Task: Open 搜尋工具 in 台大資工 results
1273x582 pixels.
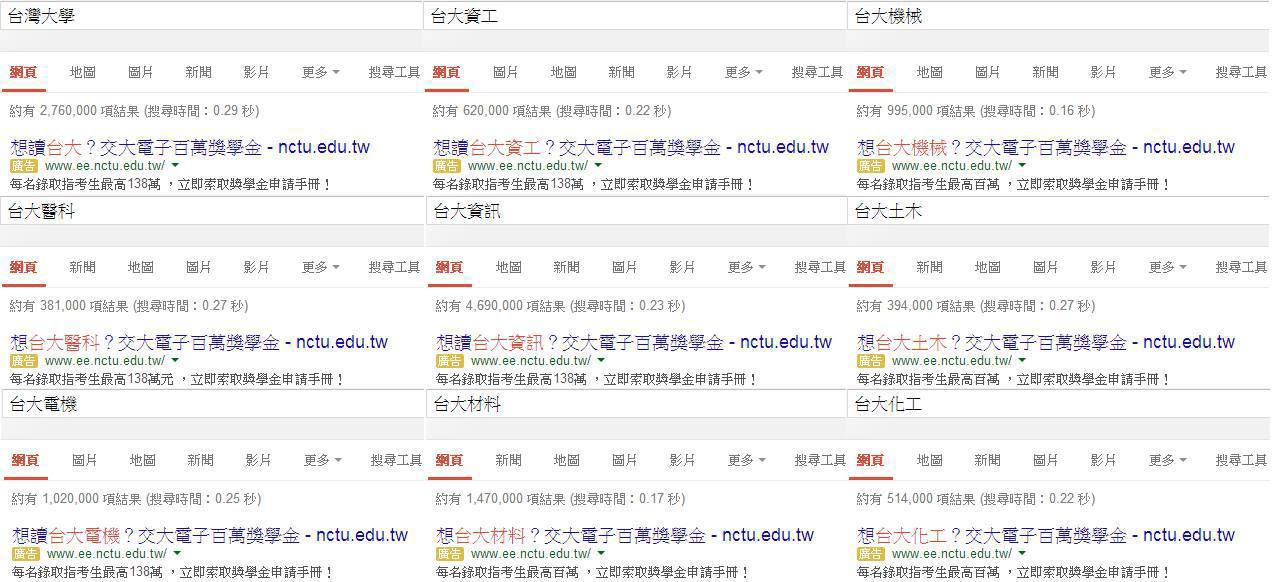Action: click(x=818, y=72)
